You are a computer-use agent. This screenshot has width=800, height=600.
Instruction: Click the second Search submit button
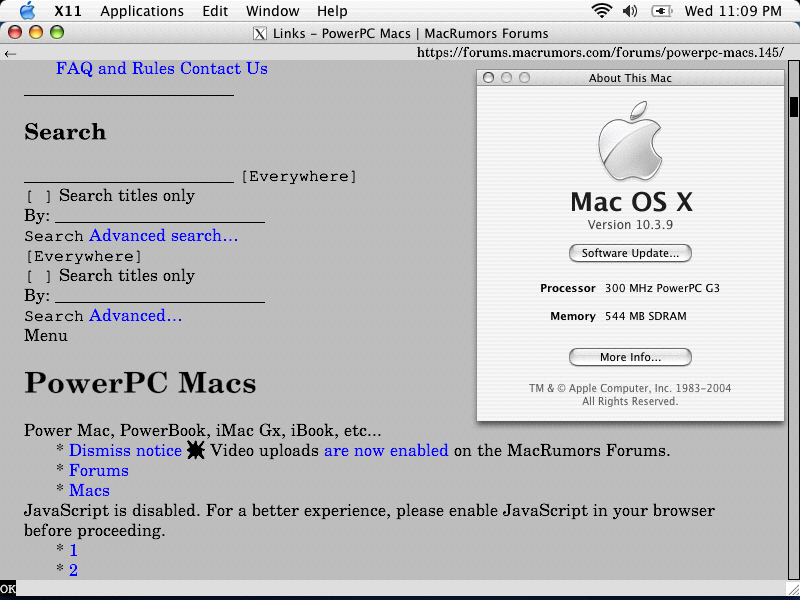[x=54, y=316]
